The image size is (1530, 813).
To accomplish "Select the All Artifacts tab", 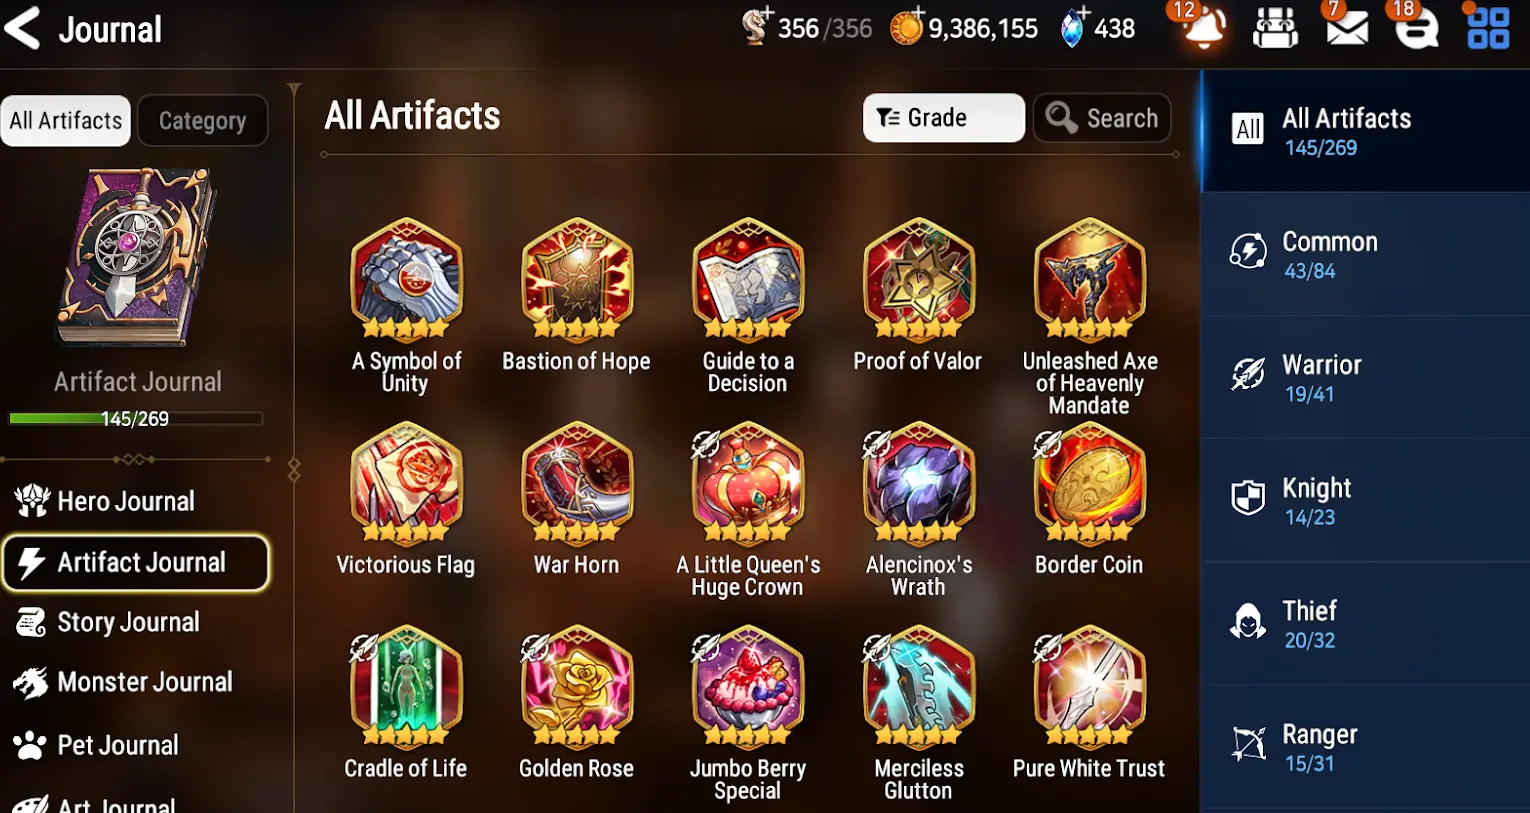I will click(x=66, y=121).
